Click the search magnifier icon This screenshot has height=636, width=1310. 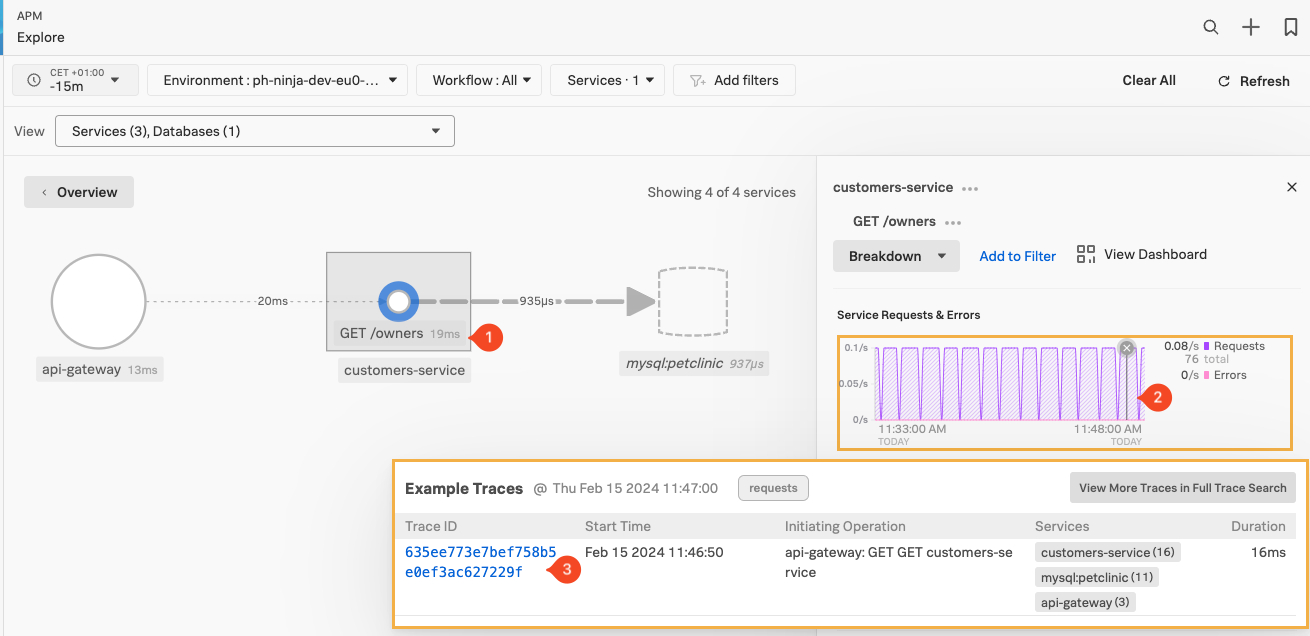click(x=1210, y=28)
